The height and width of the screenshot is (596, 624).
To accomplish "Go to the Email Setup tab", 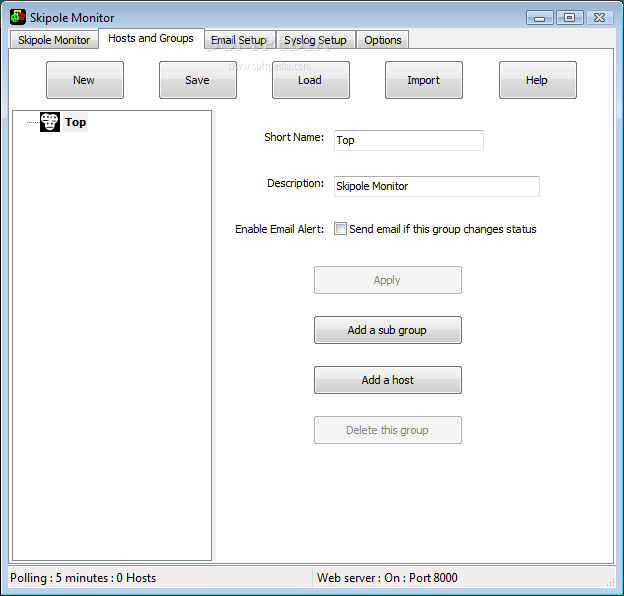I will [x=239, y=40].
